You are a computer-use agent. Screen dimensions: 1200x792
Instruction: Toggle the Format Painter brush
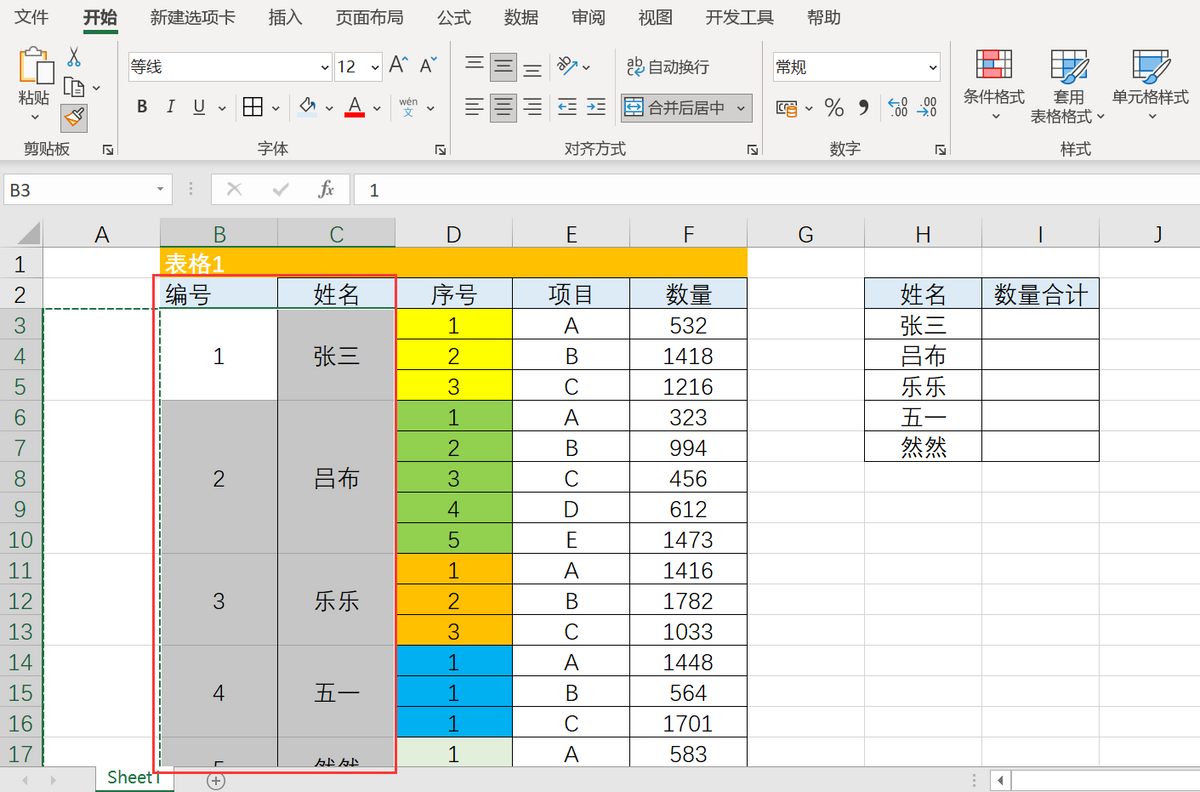click(x=74, y=118)
